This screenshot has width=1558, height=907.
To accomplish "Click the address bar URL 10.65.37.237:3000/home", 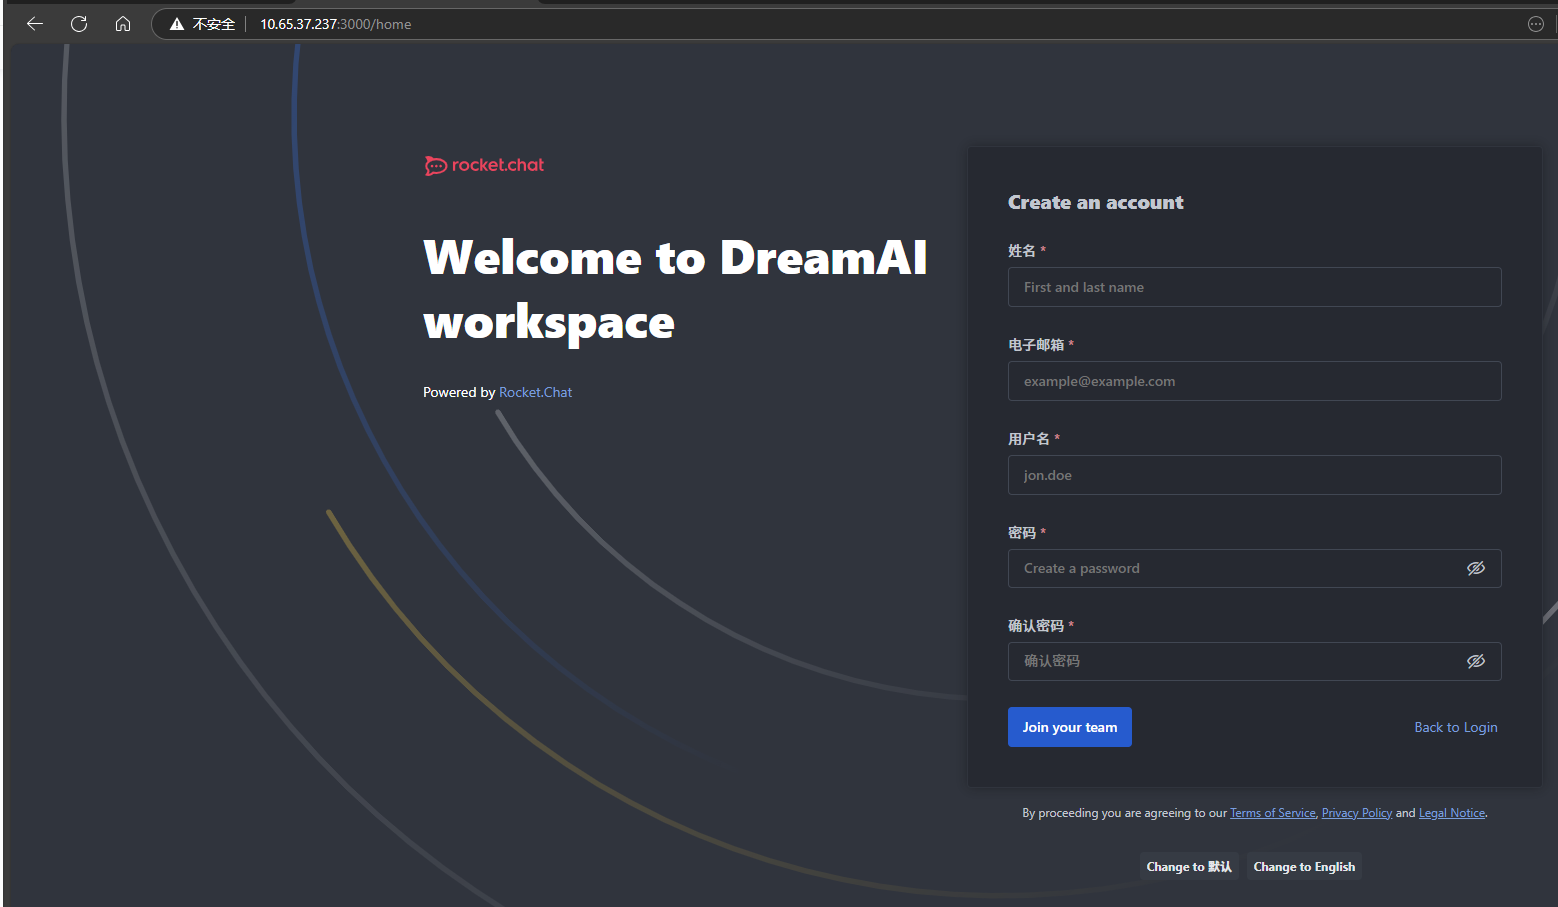I will click(336, 24).
